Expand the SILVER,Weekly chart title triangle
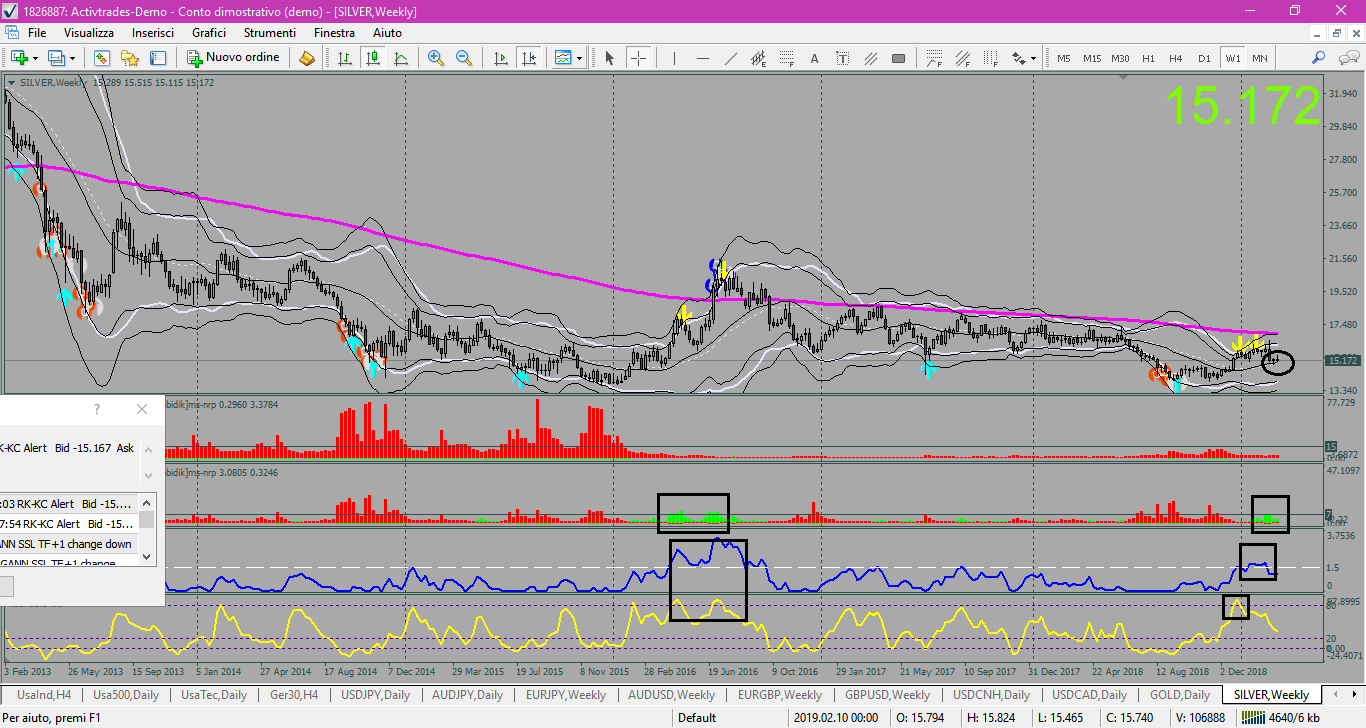 [11, 82]
